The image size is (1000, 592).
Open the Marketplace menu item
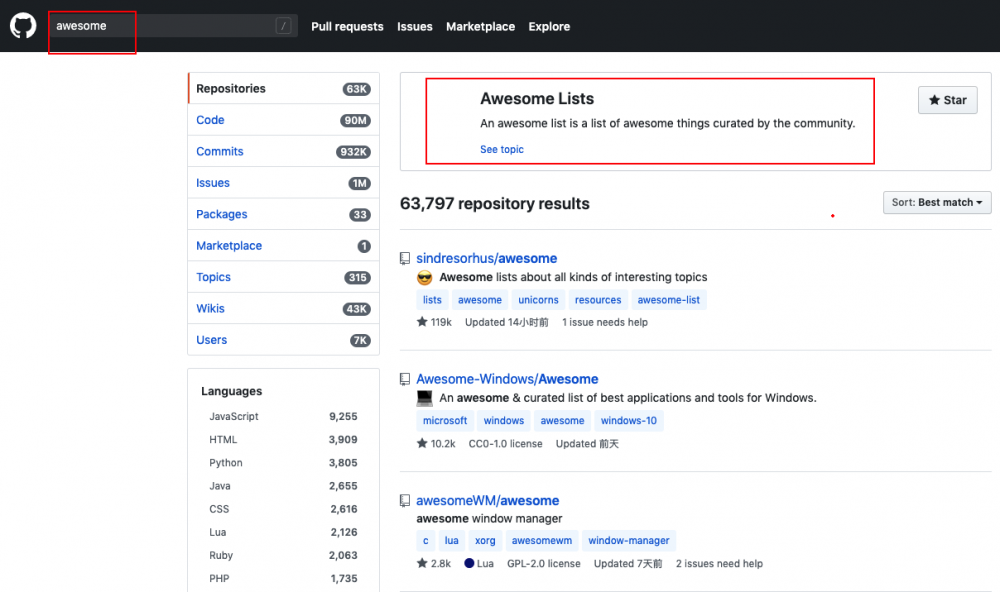point(480,26)
